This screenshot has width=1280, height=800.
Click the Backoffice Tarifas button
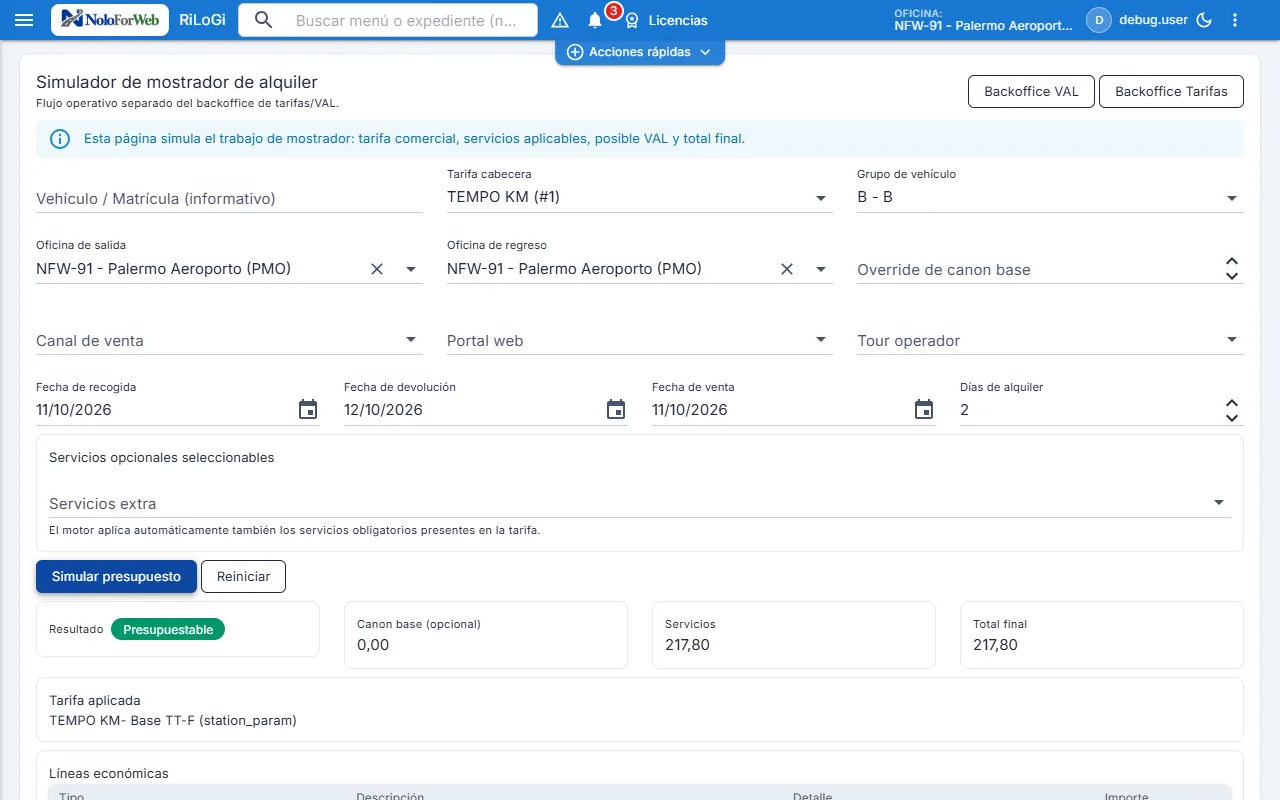[x=1171, y=91]
